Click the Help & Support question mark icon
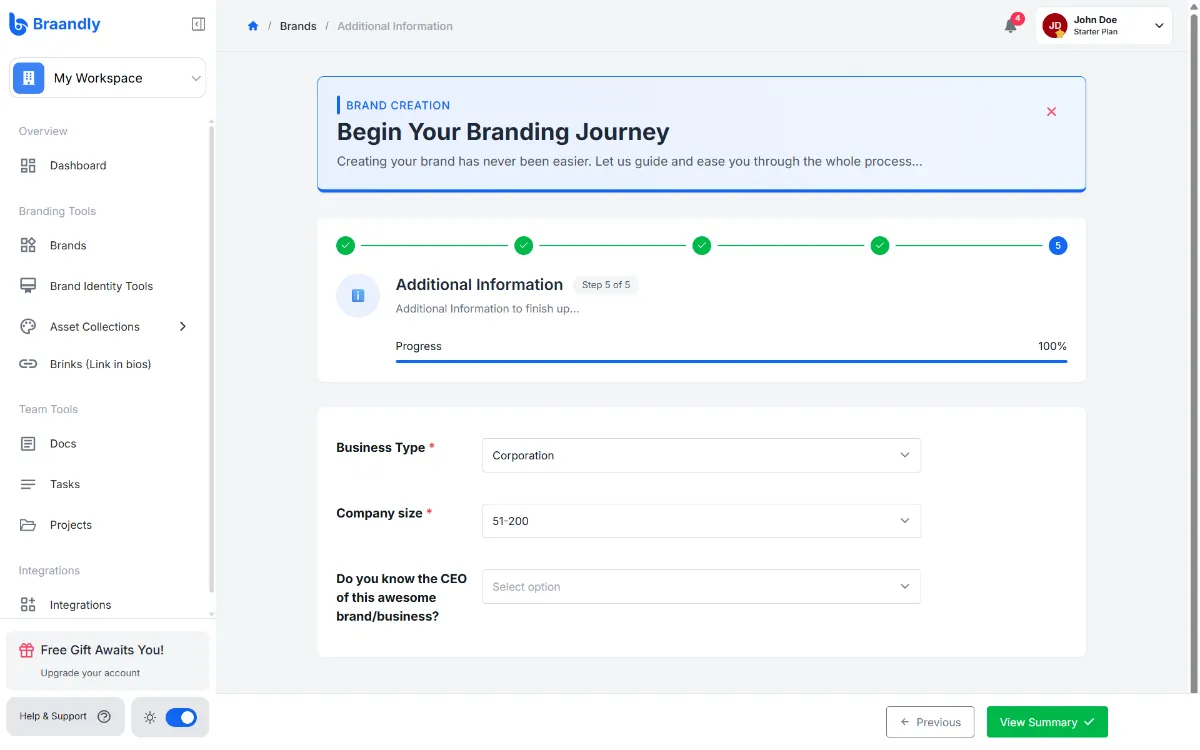 tap(104, 716)
